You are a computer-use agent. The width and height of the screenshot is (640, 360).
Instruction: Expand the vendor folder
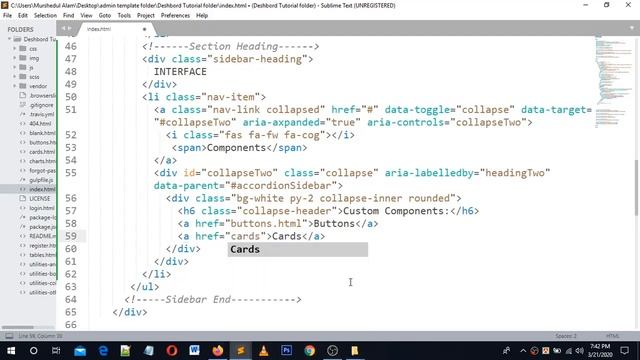pos(14,86)
